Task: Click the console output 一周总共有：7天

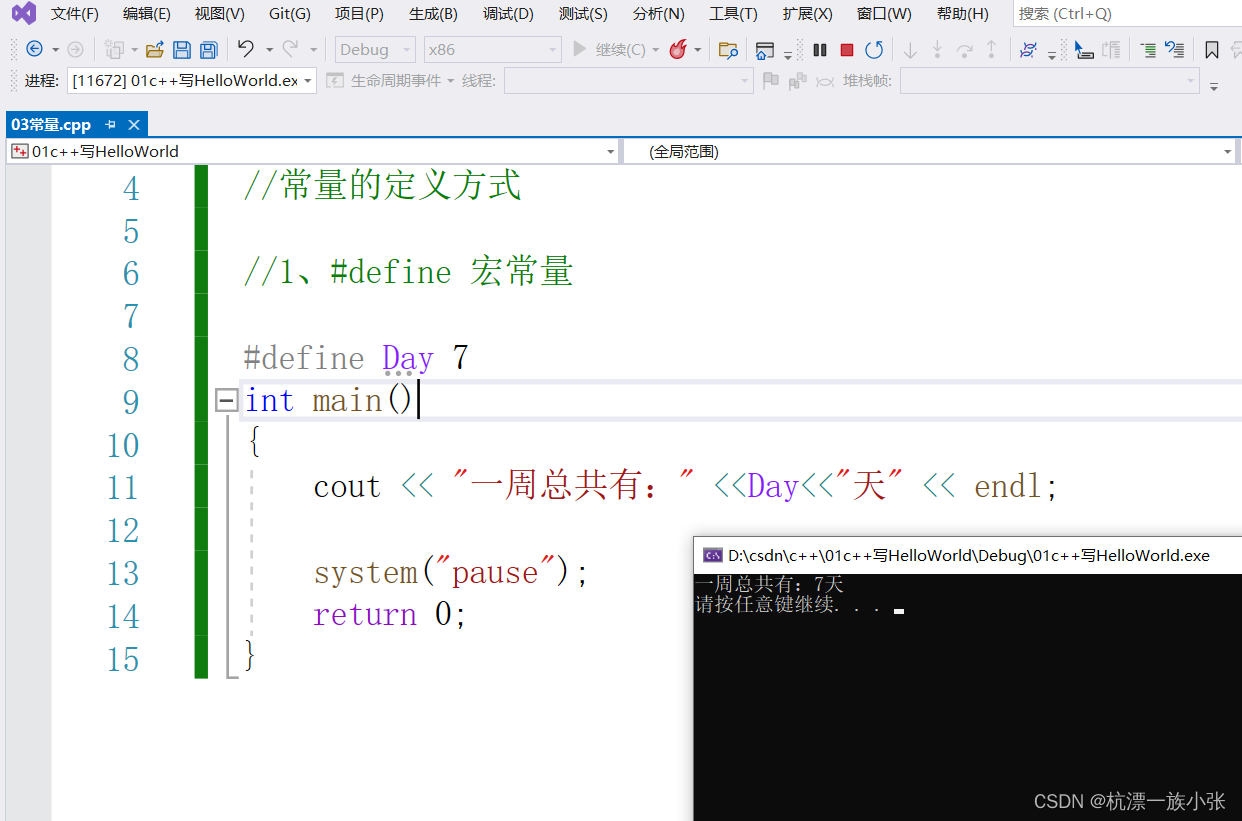Action: pos(770,584)
